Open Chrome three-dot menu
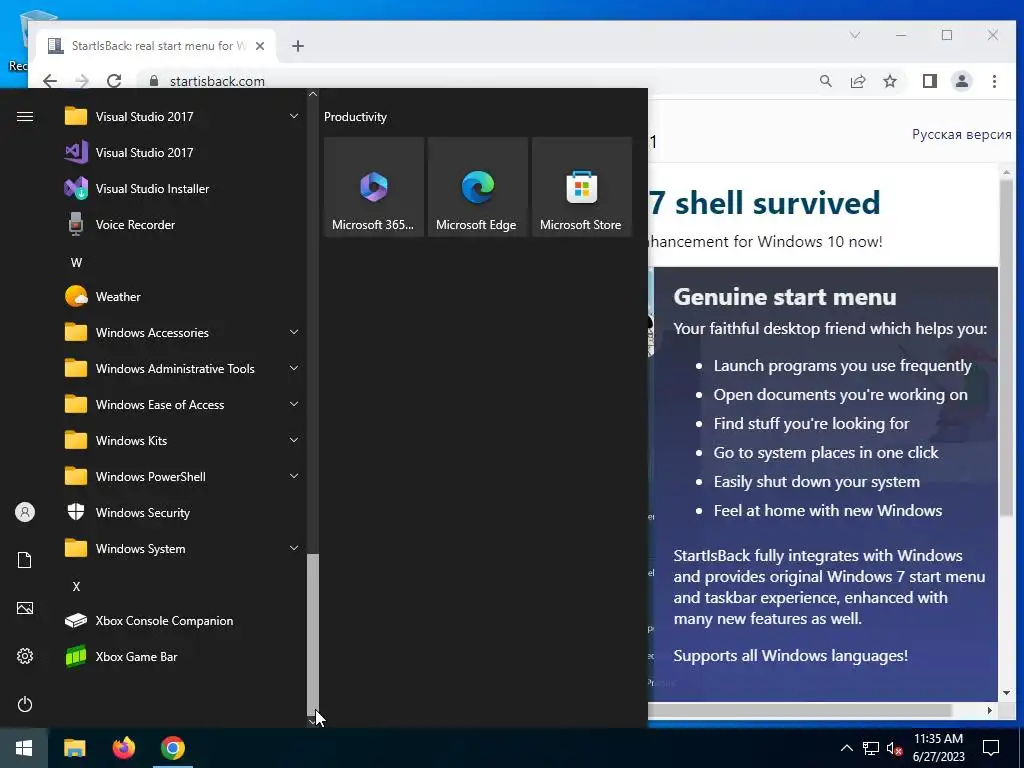 coord(994,81)
